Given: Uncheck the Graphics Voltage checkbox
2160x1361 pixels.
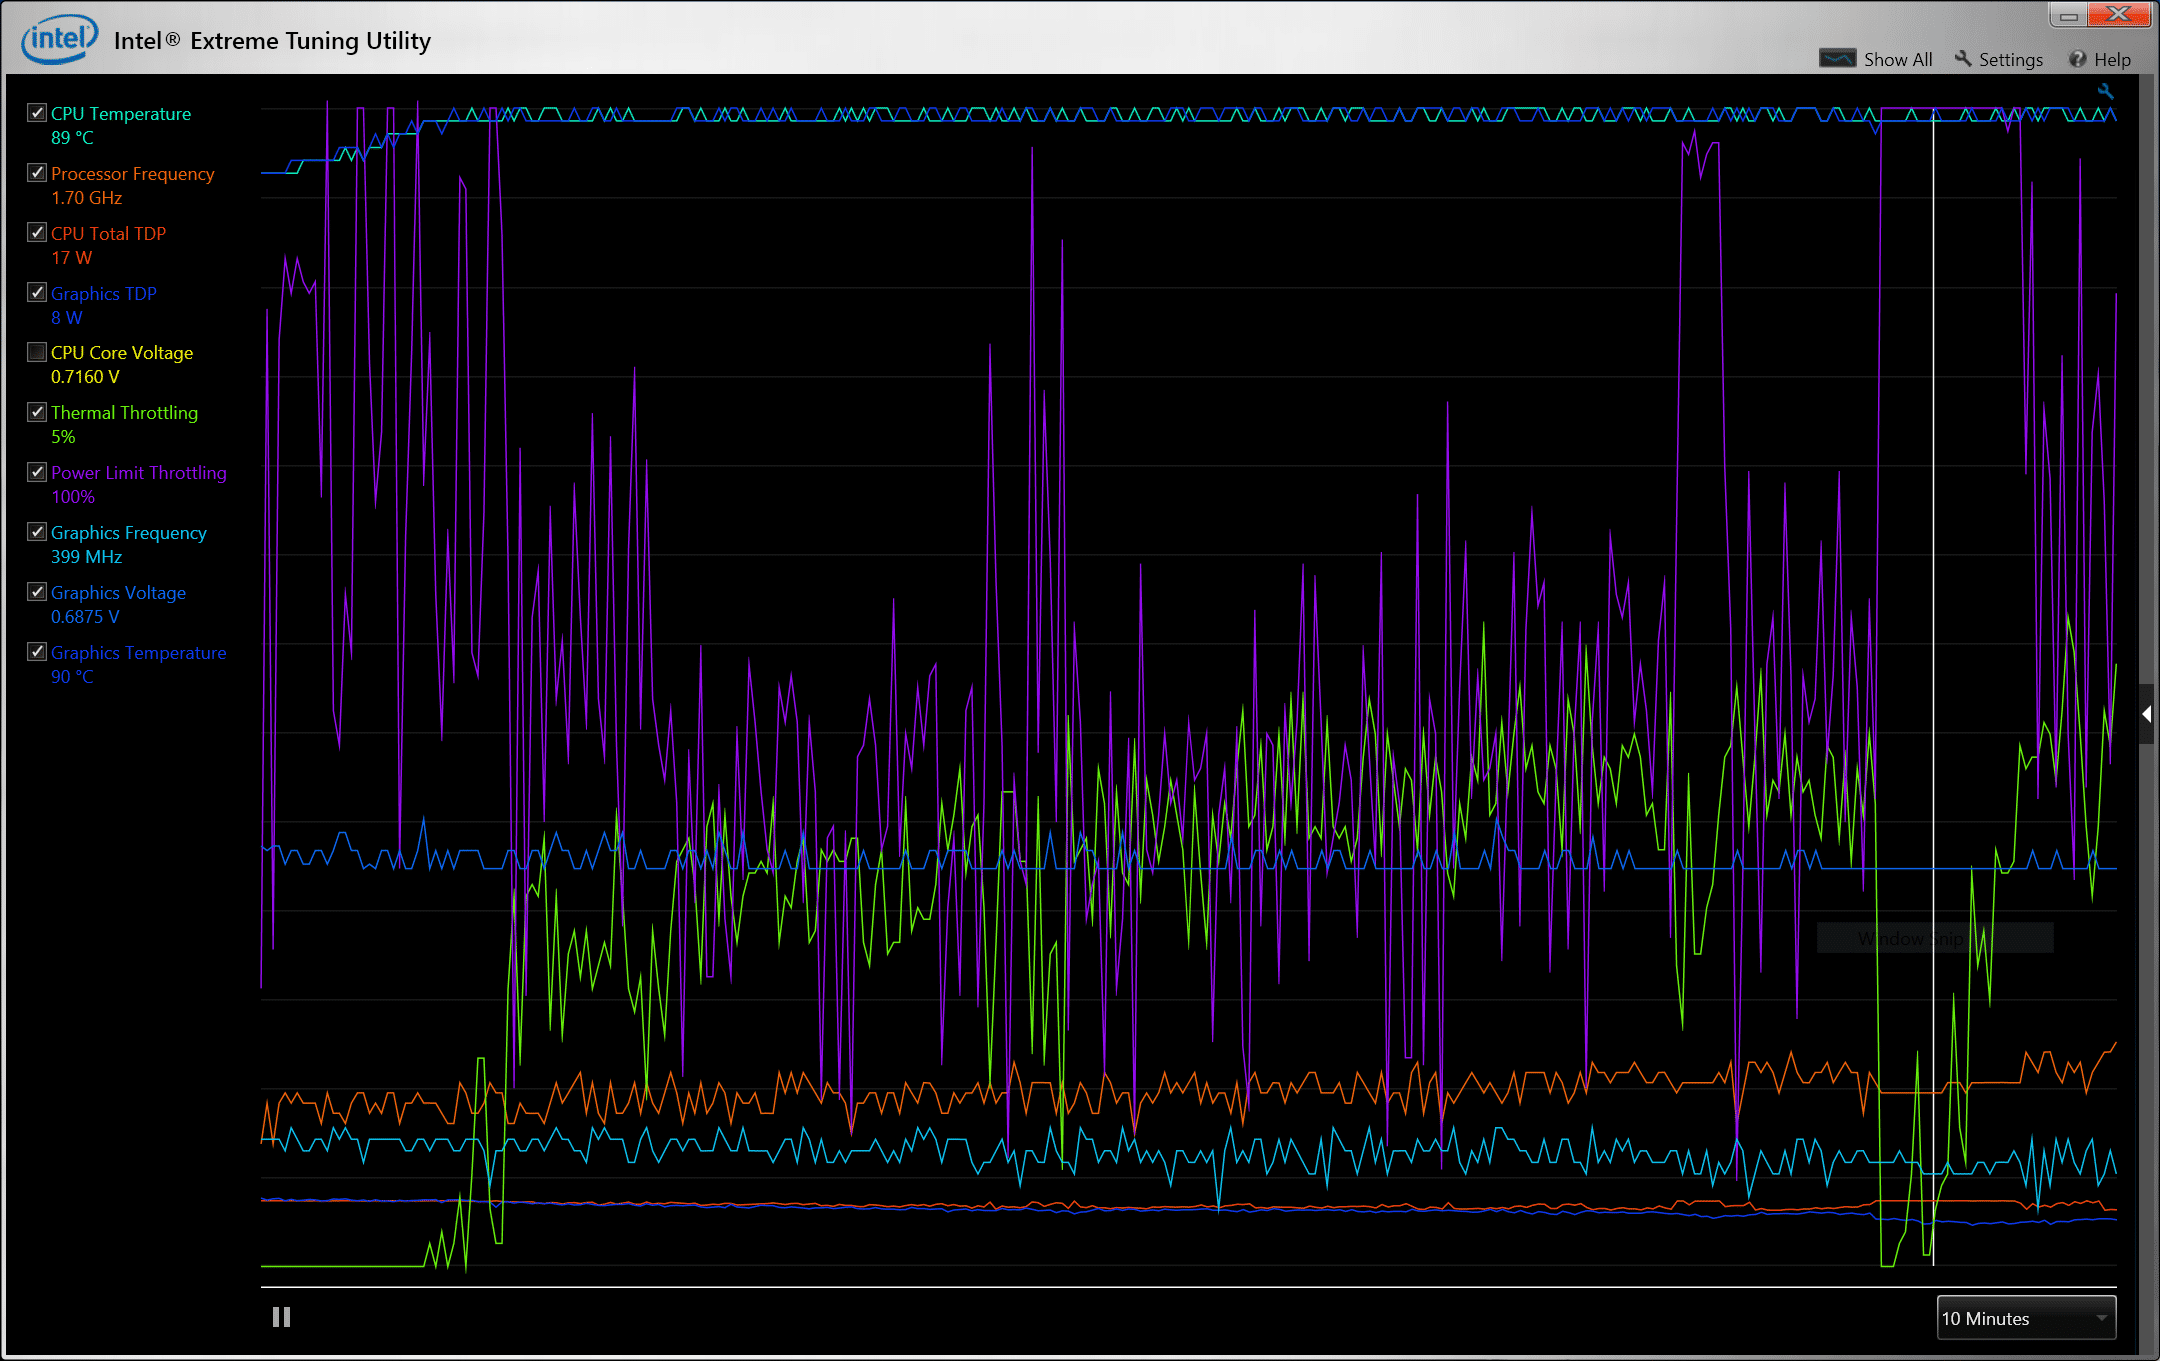Looking at the screenshot, I should pyautogui.click(x=37, y=592).
